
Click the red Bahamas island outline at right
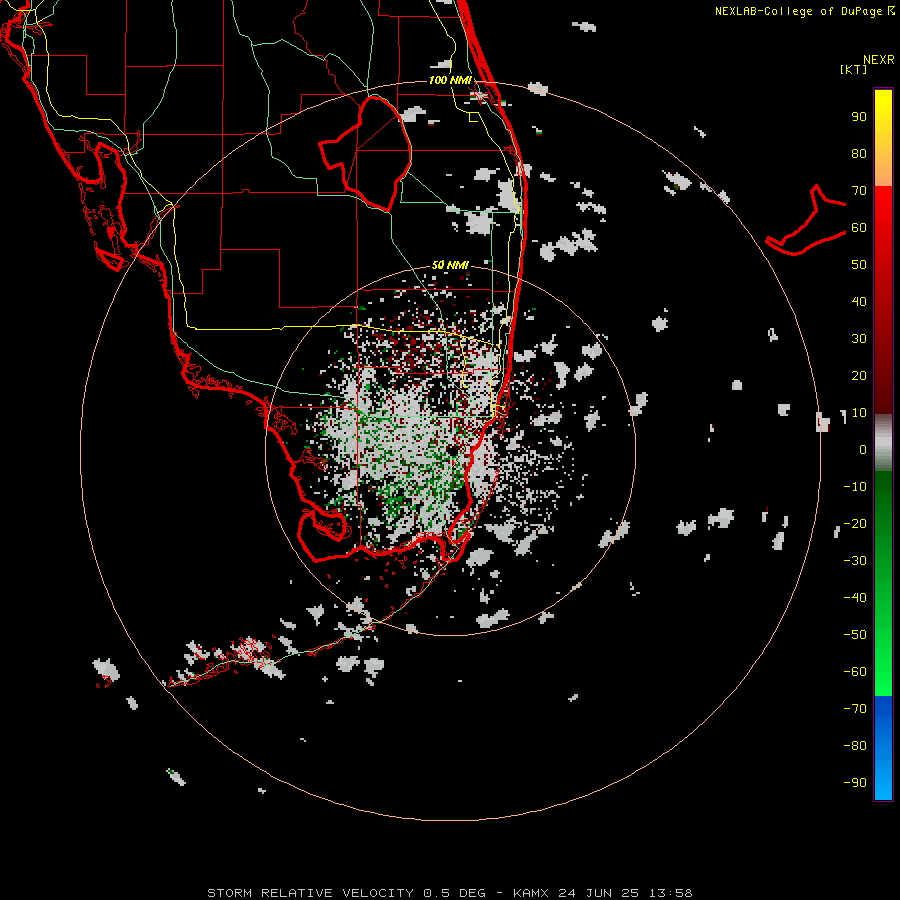pos(805,222)
